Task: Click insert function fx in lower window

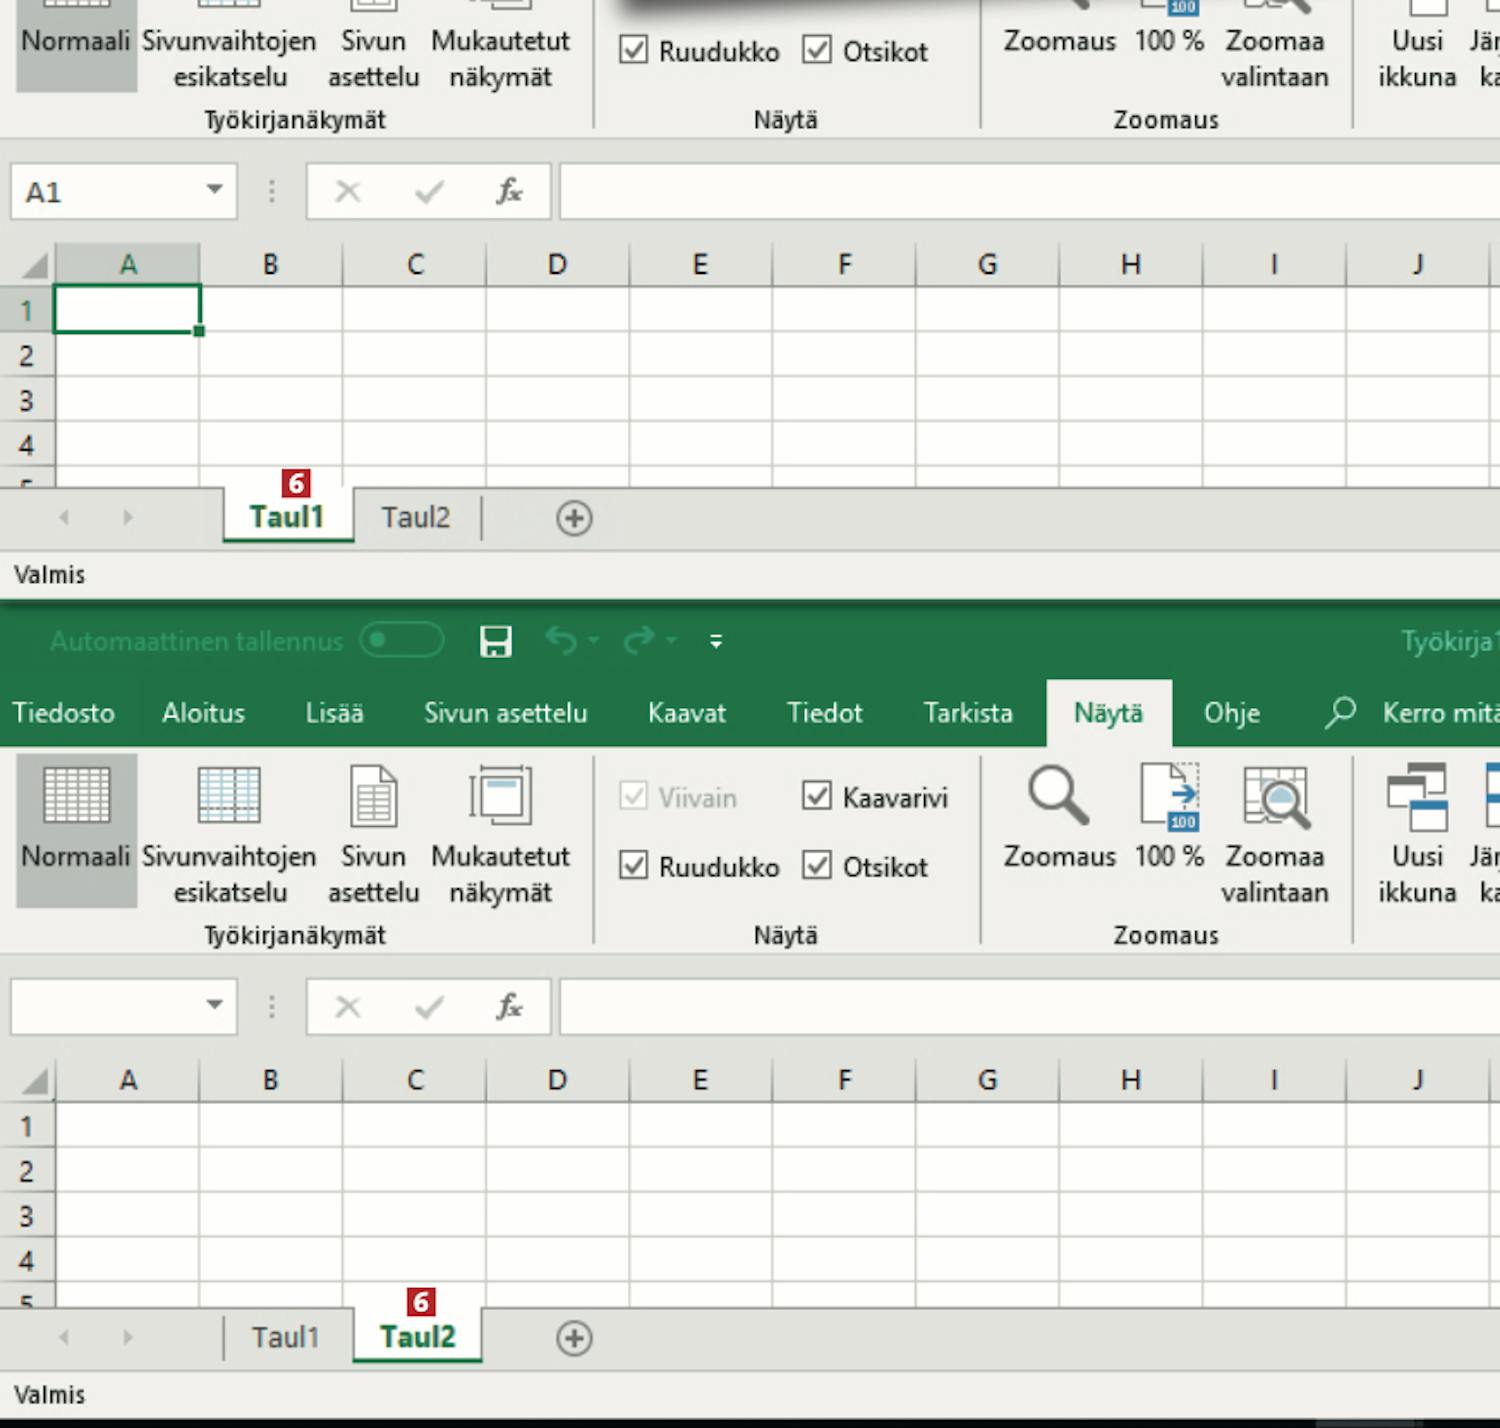Action: coord(509,1006)
